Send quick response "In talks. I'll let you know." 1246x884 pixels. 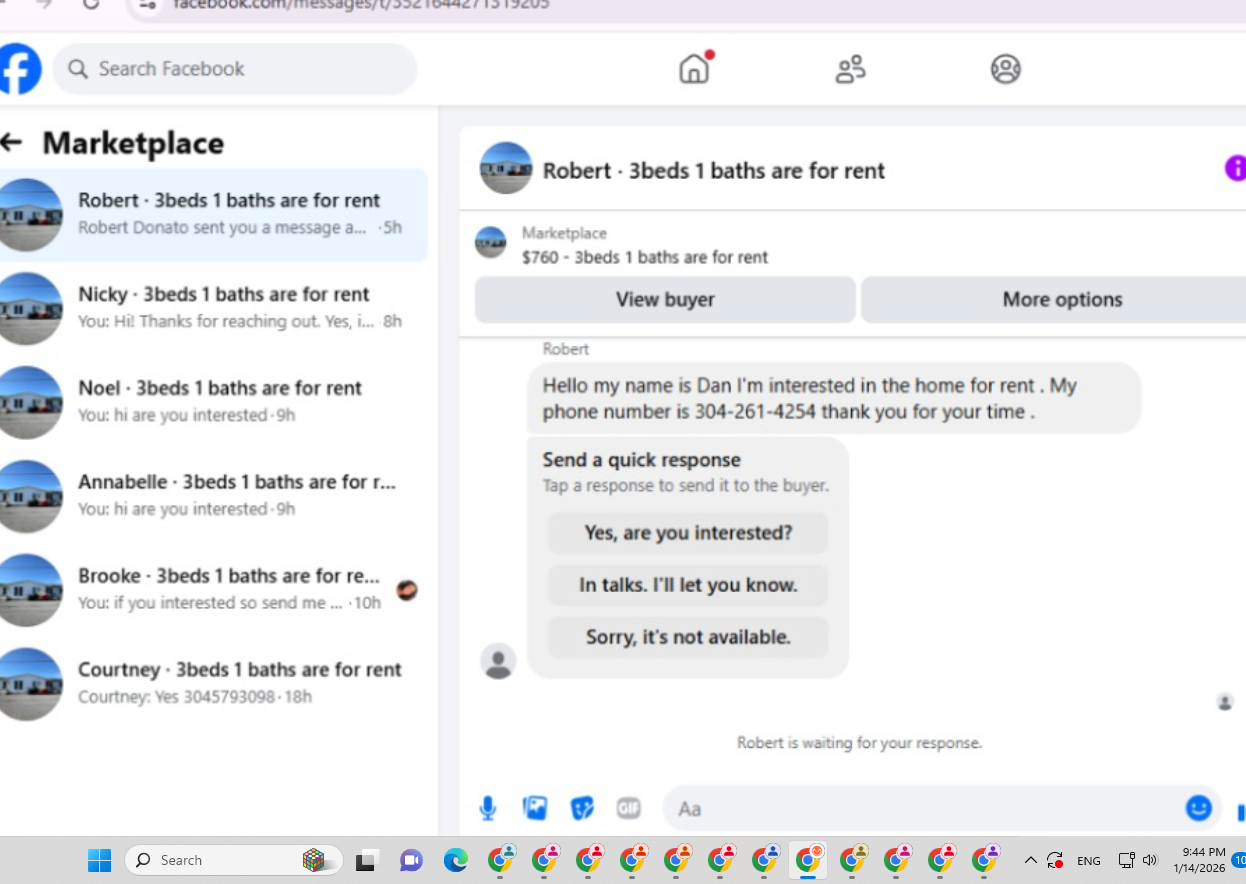[x=688, y=585]
